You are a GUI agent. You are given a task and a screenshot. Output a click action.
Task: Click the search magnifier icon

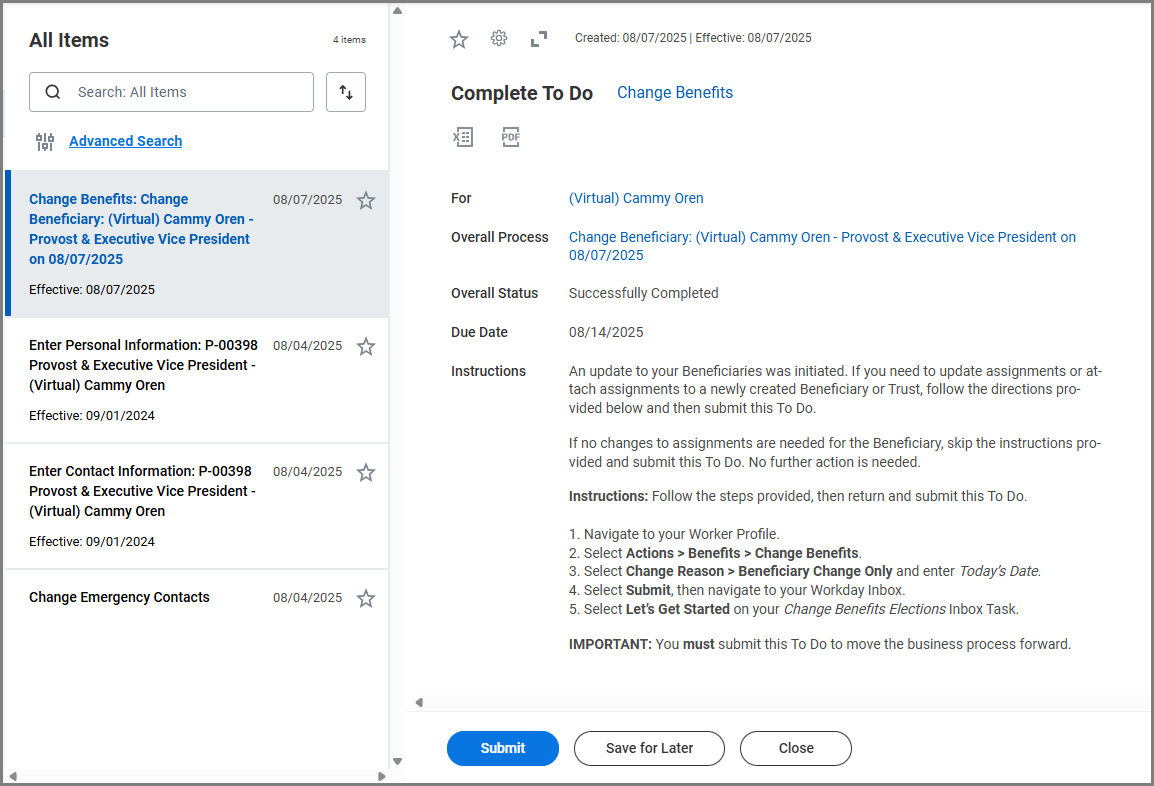tap(53, 92)
